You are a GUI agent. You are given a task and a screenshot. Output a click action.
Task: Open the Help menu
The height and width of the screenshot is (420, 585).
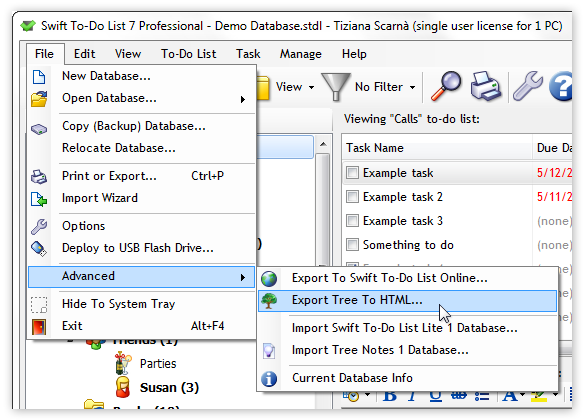(354, 54)
